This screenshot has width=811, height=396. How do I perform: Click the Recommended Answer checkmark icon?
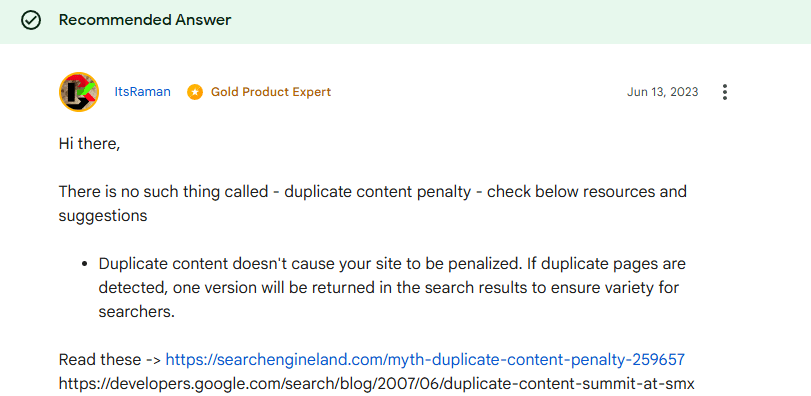click(31, 20)
